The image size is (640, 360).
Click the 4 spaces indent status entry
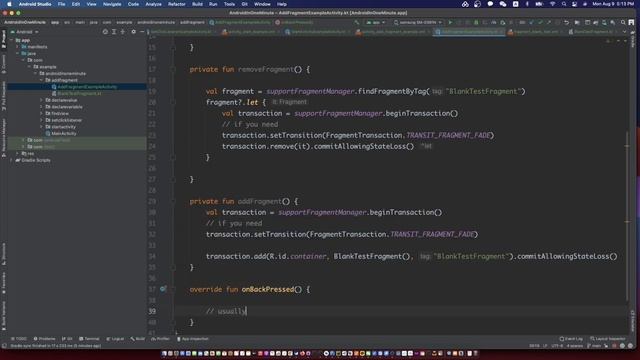(x=575, y=346)
